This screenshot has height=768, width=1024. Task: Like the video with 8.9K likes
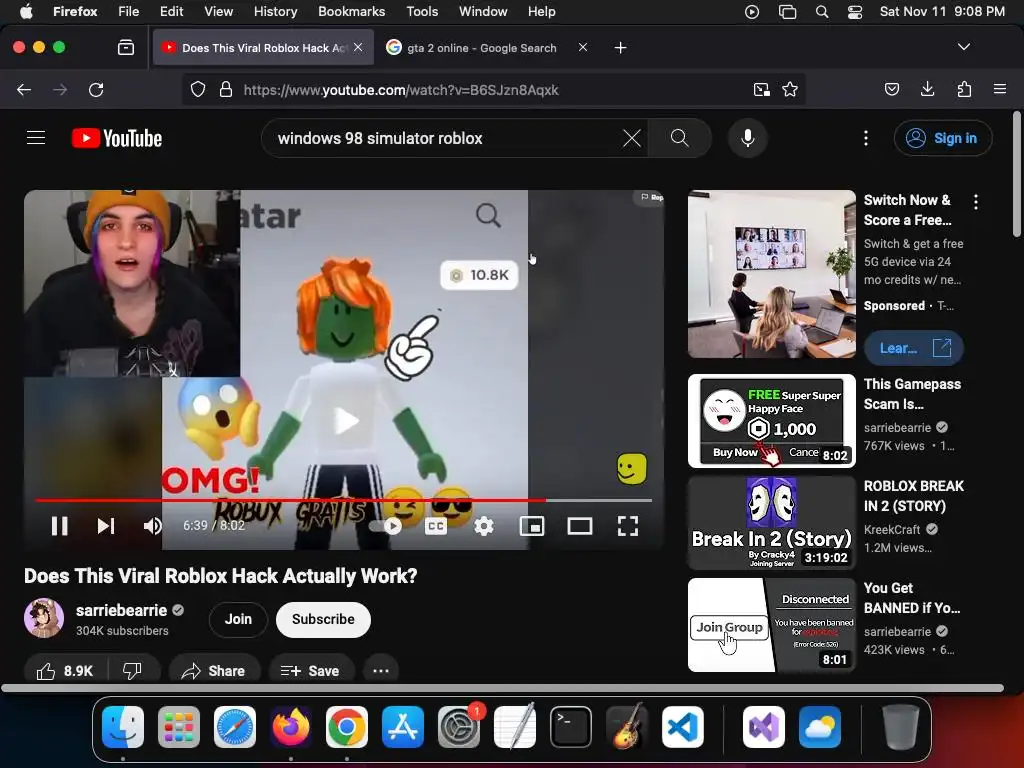pos(65,671)
